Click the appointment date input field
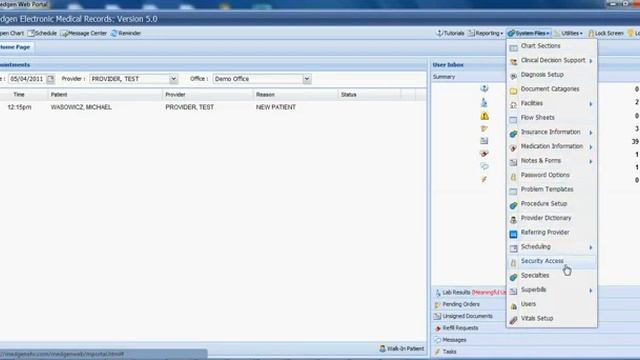The height and width of the screenshot is (360, 640). (x=27, y=79)
